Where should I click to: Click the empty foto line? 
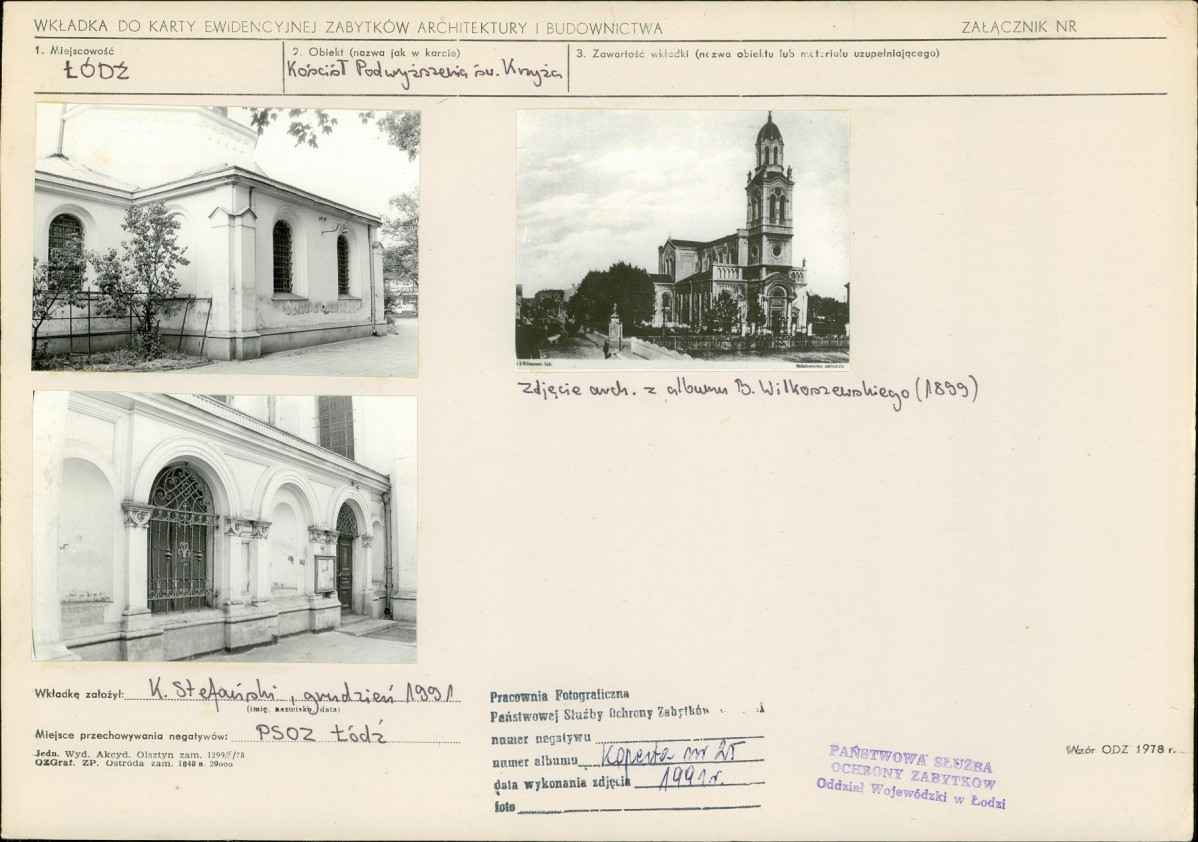click(640, 806)
